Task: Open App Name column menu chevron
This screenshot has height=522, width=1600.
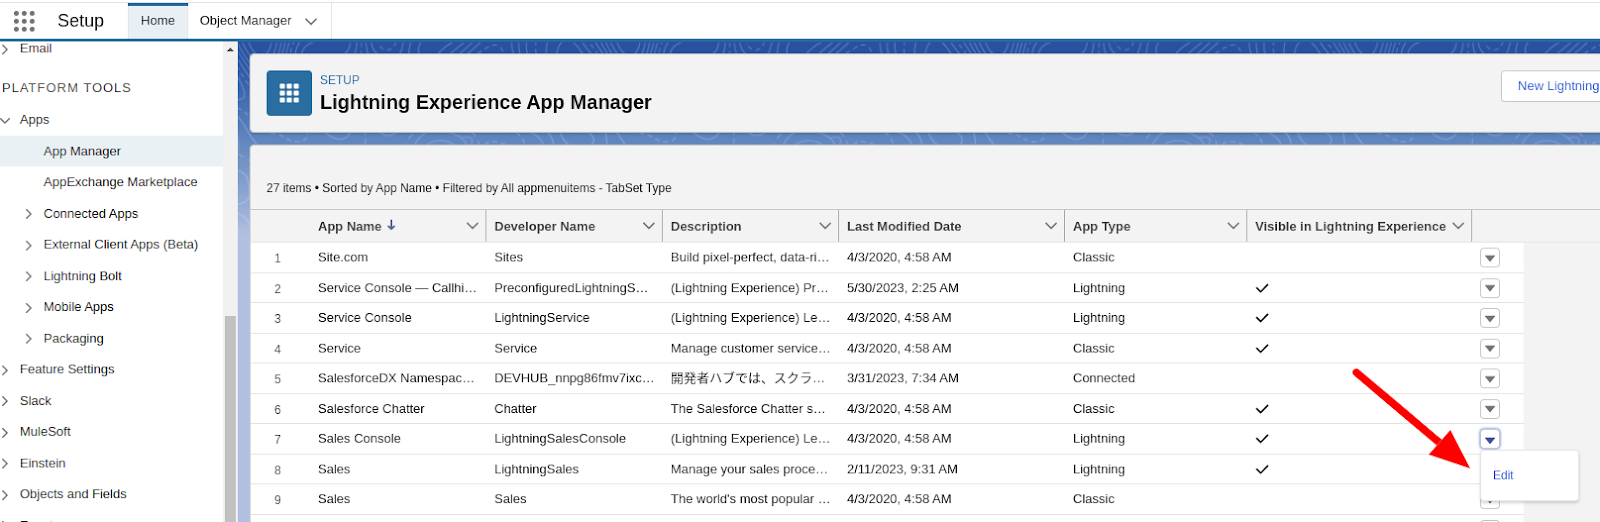Action: click(472, 226)
